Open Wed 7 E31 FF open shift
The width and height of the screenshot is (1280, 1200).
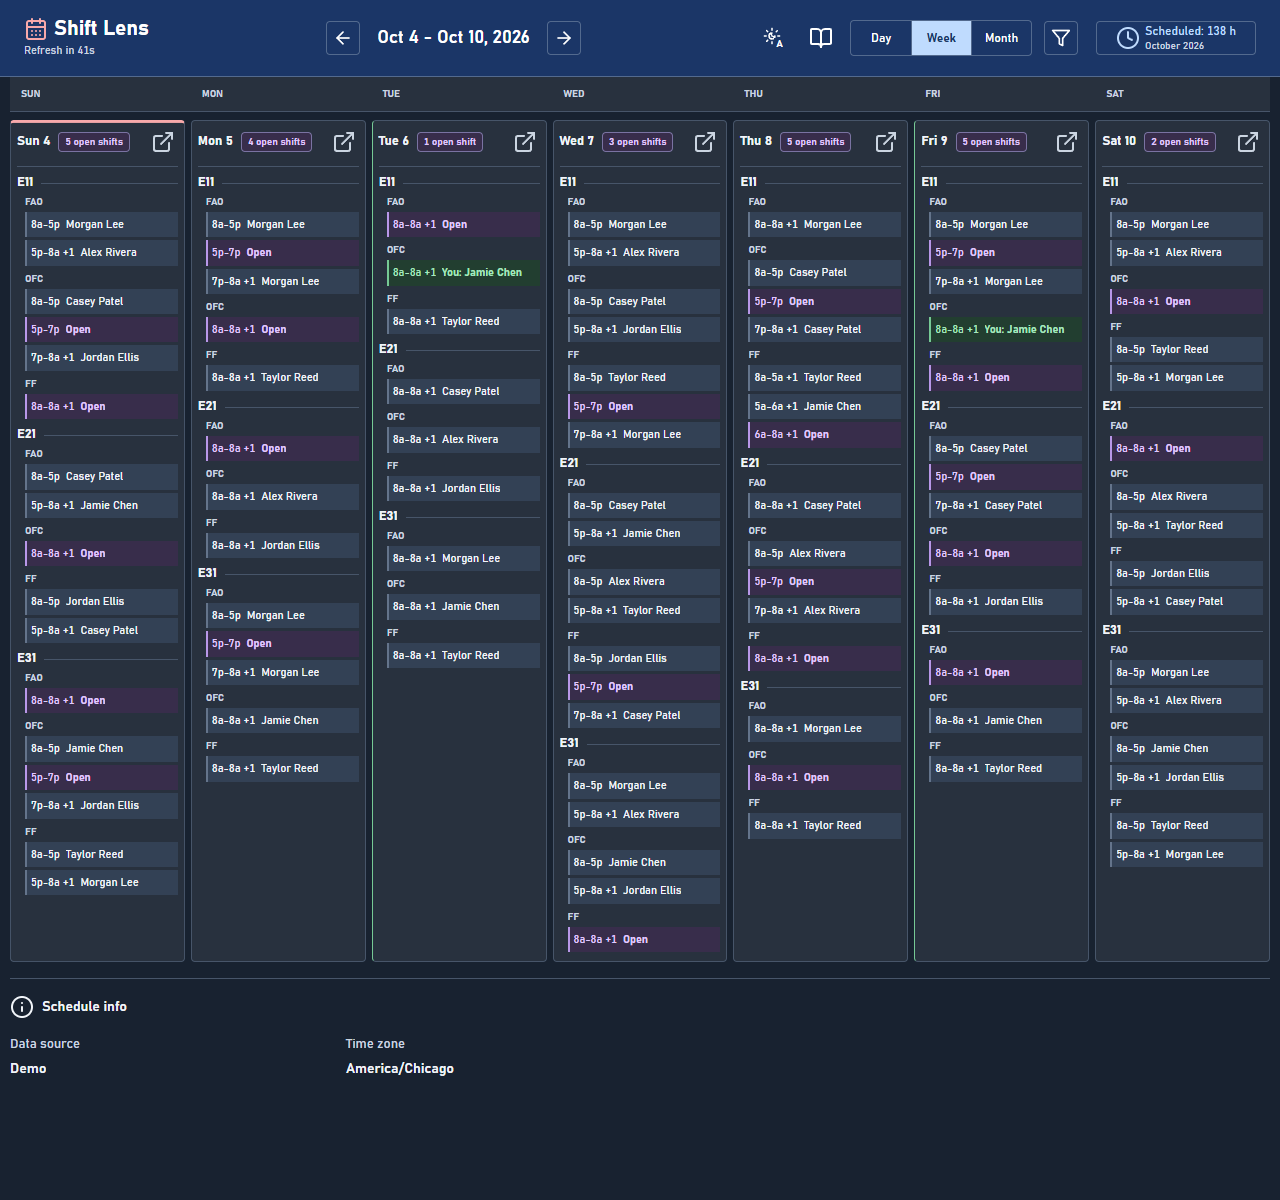[x=644, y=940]
